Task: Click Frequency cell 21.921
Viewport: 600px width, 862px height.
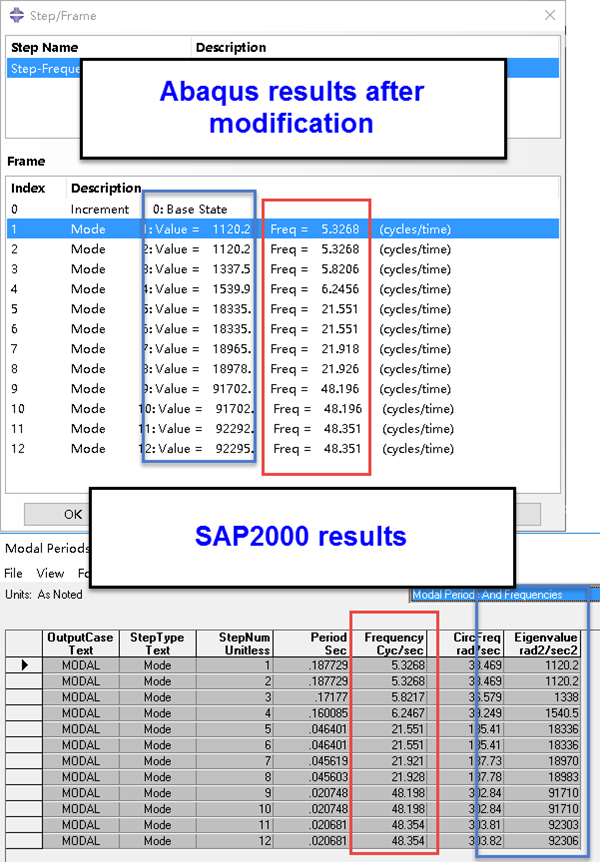Action: (388, 761)
